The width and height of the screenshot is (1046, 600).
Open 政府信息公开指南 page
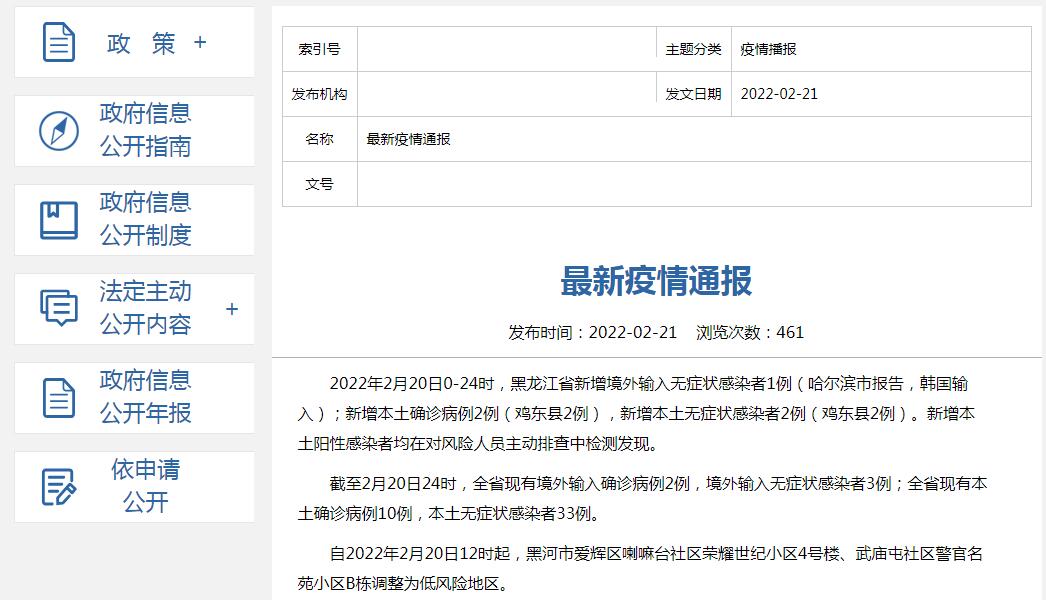[145, 130]
